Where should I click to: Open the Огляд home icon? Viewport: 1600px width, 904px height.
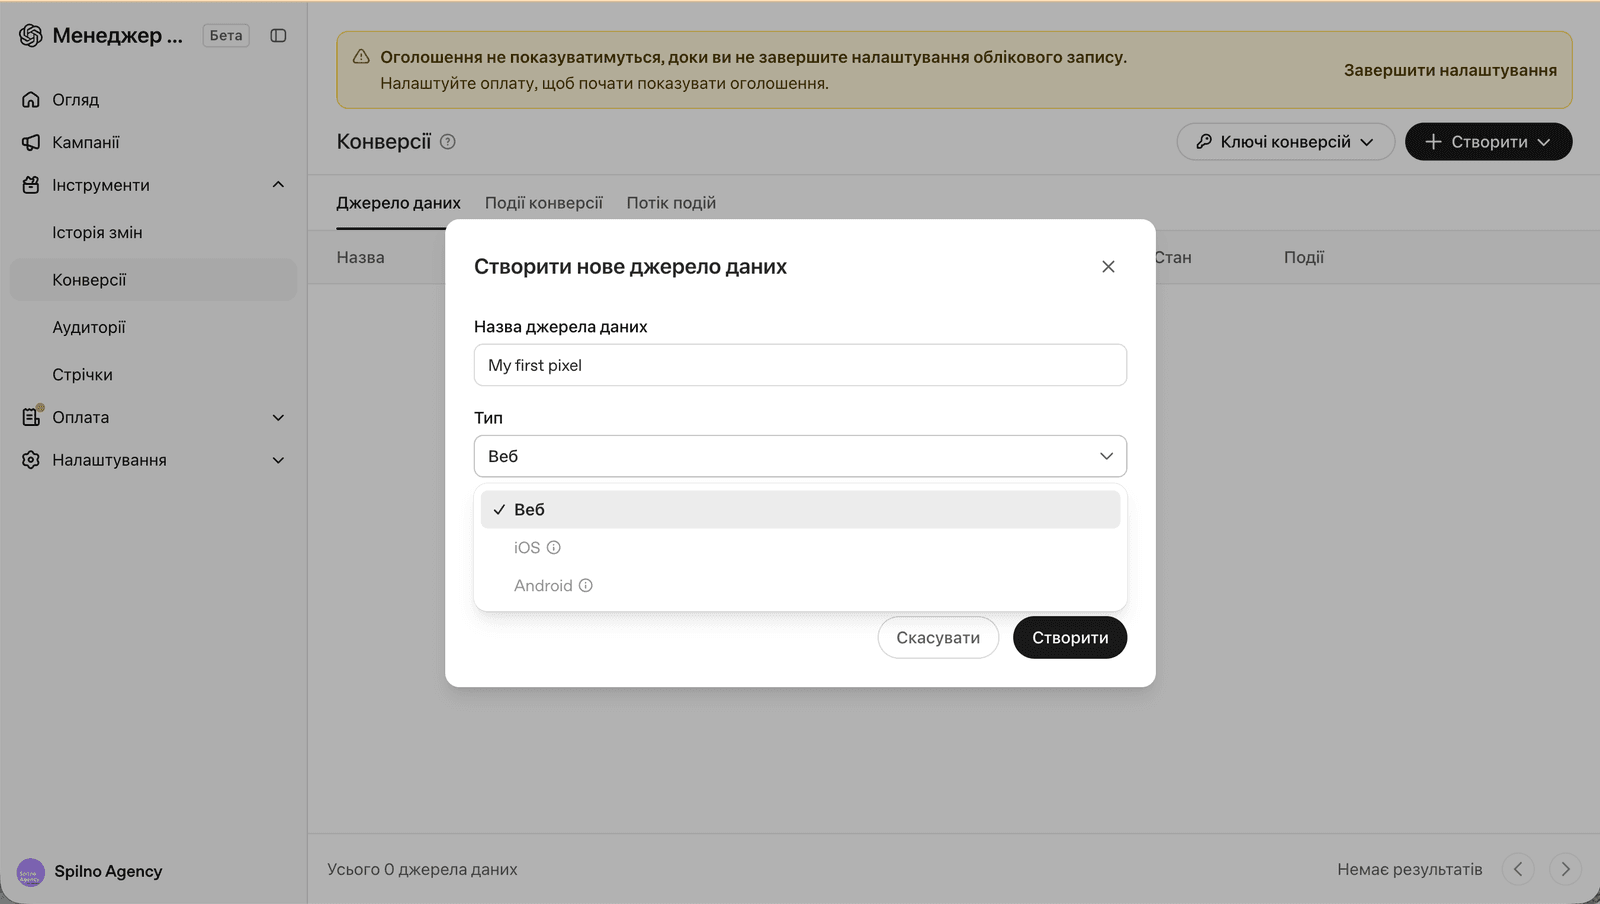tap(31, 100)
